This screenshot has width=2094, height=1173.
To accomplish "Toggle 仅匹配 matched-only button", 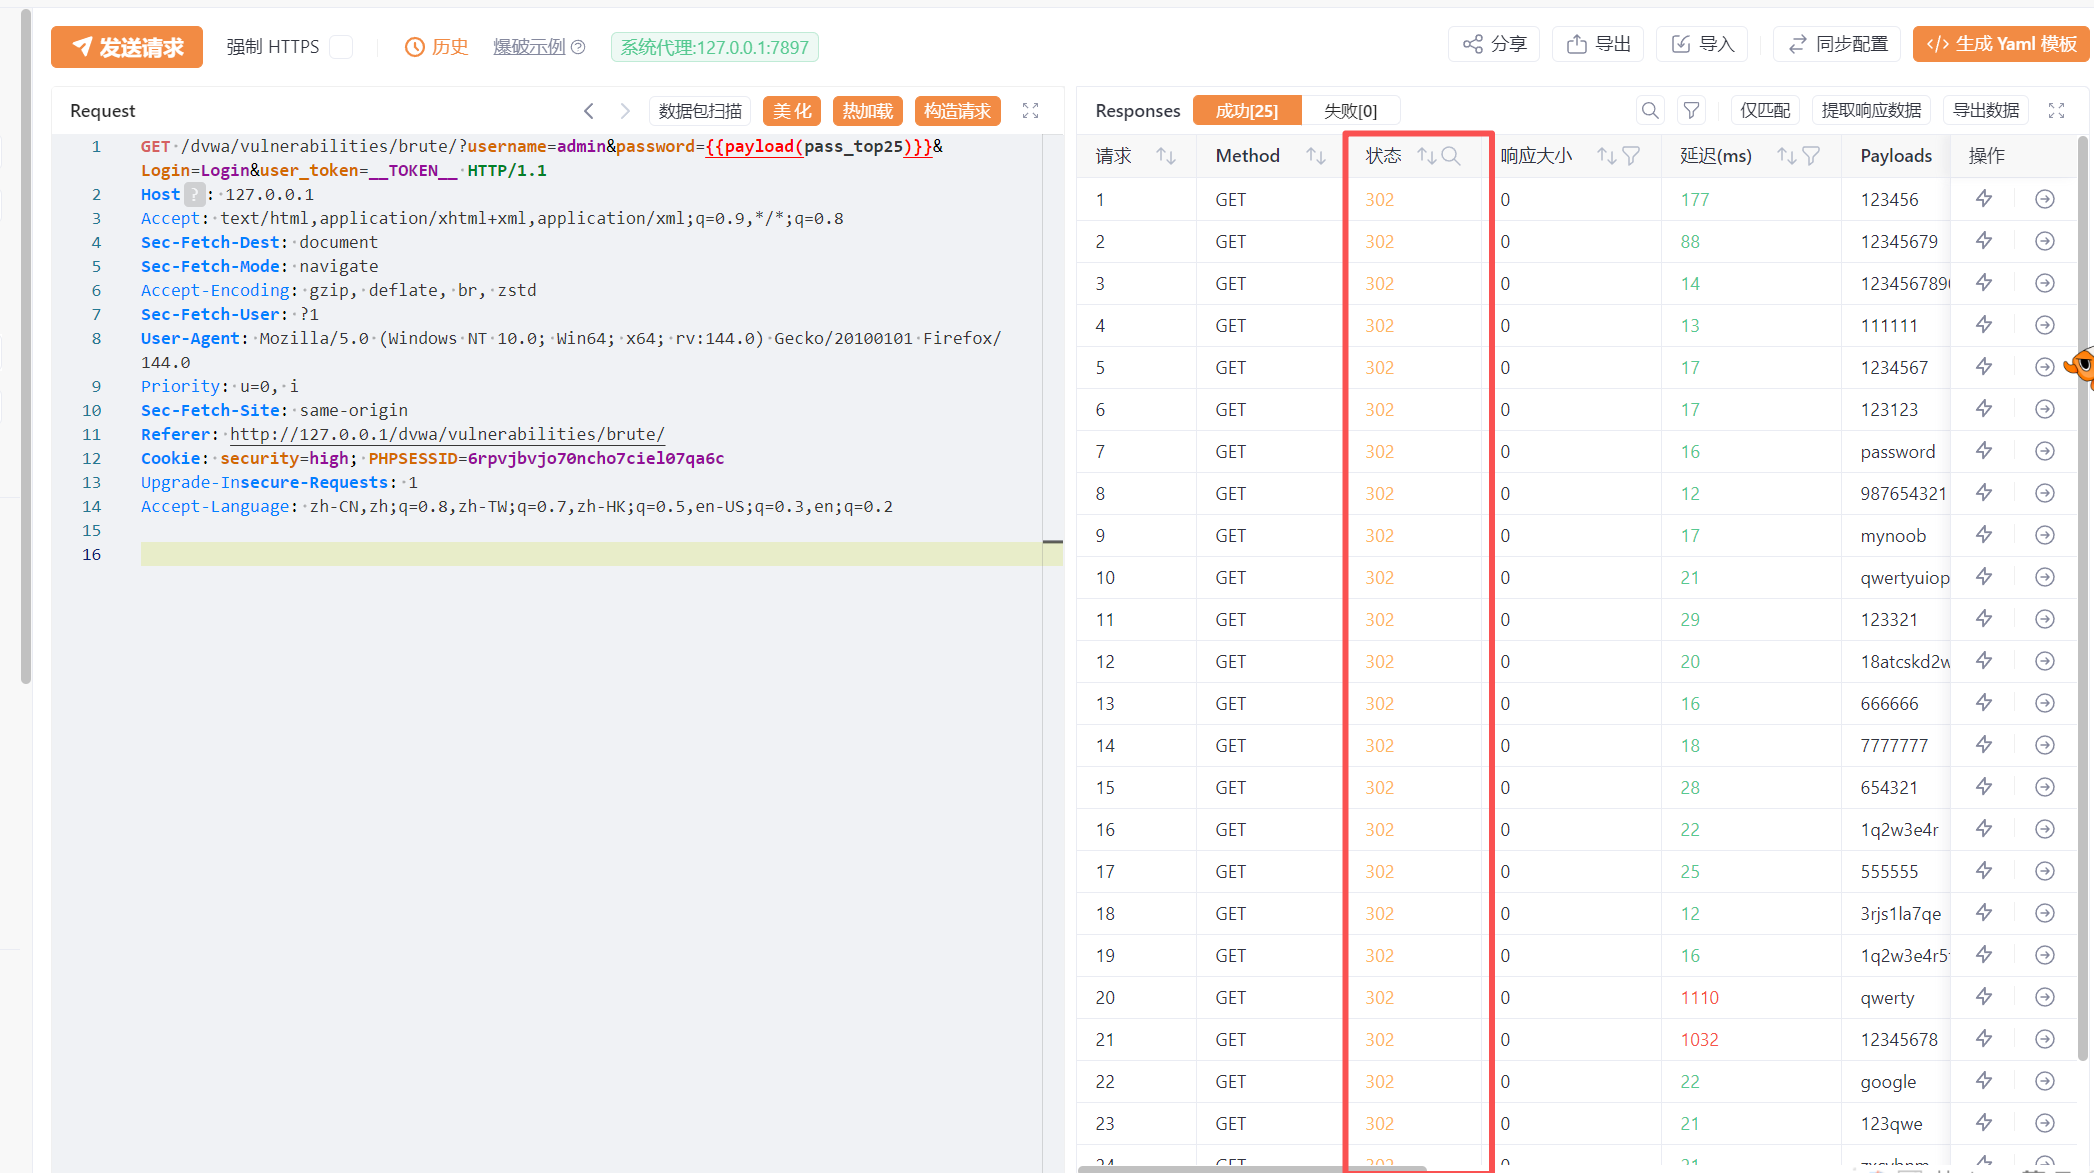I will click(x=1765, y=110).
